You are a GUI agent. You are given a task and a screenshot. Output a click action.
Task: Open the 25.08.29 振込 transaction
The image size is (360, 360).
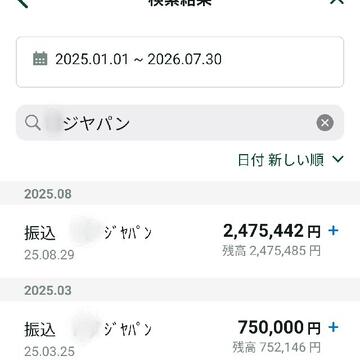click(x=180, y=242)
